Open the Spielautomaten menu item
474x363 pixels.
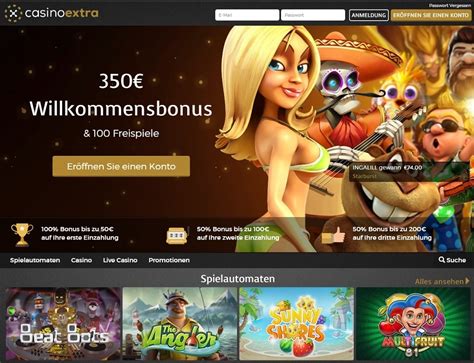[35, 260]
